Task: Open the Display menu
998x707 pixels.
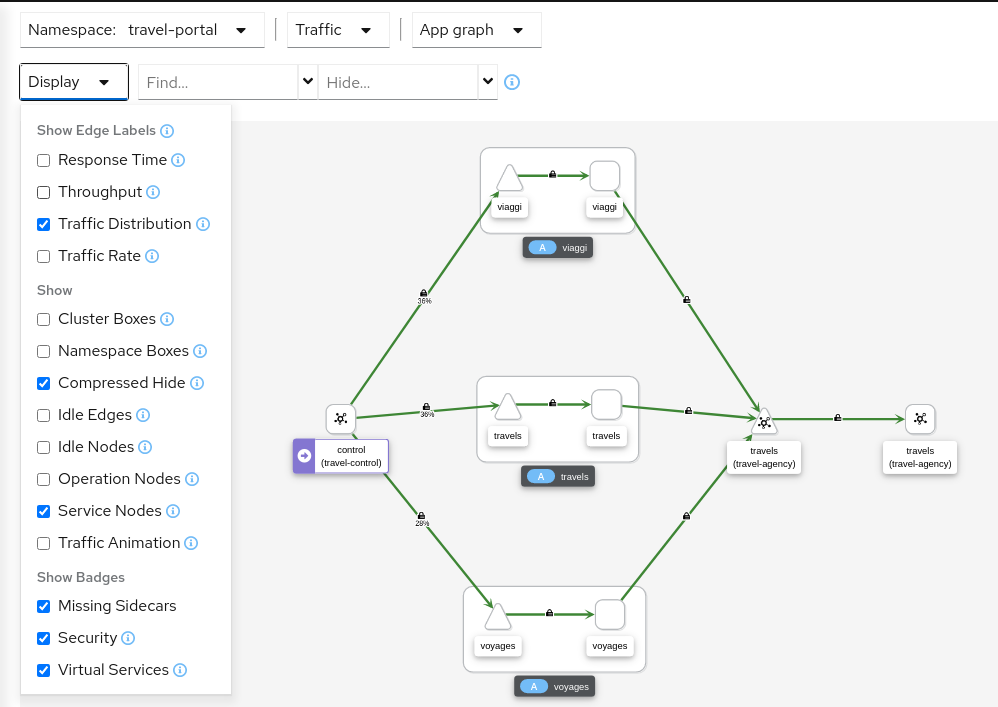Action: pyautogui.click(x=73, y=81)
